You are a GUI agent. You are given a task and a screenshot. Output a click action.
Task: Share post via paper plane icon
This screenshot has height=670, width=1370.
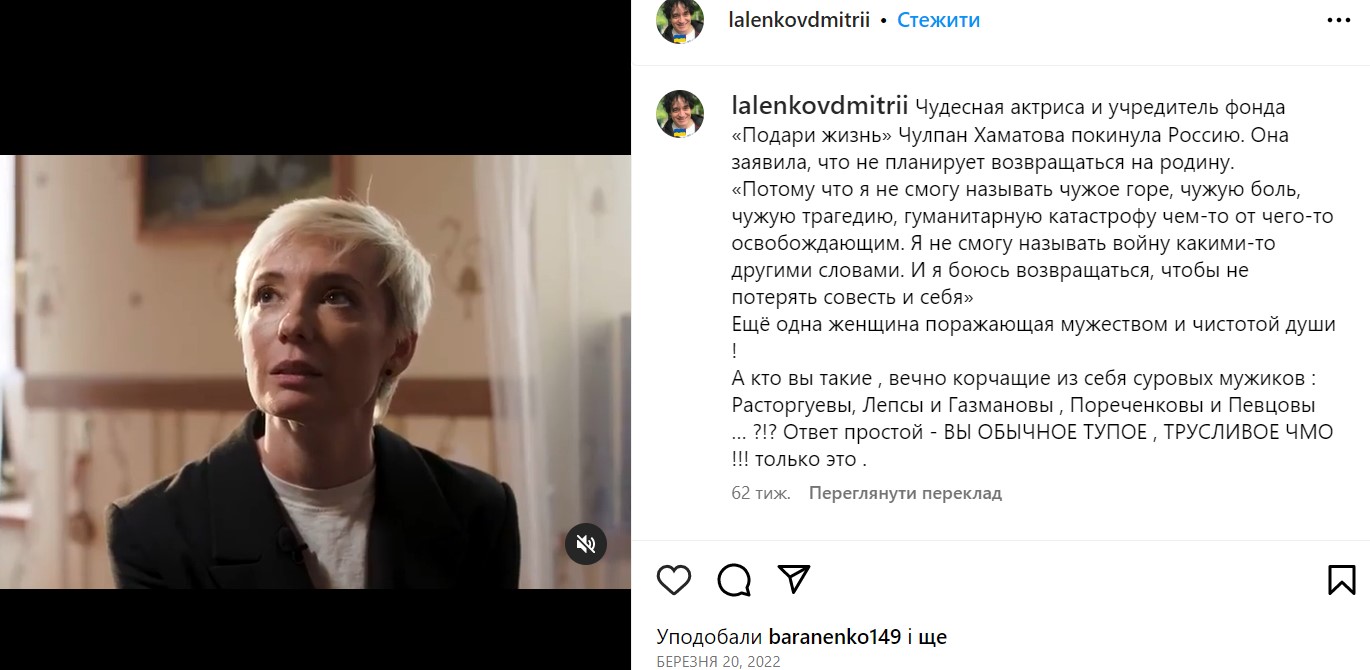[793, 579]
